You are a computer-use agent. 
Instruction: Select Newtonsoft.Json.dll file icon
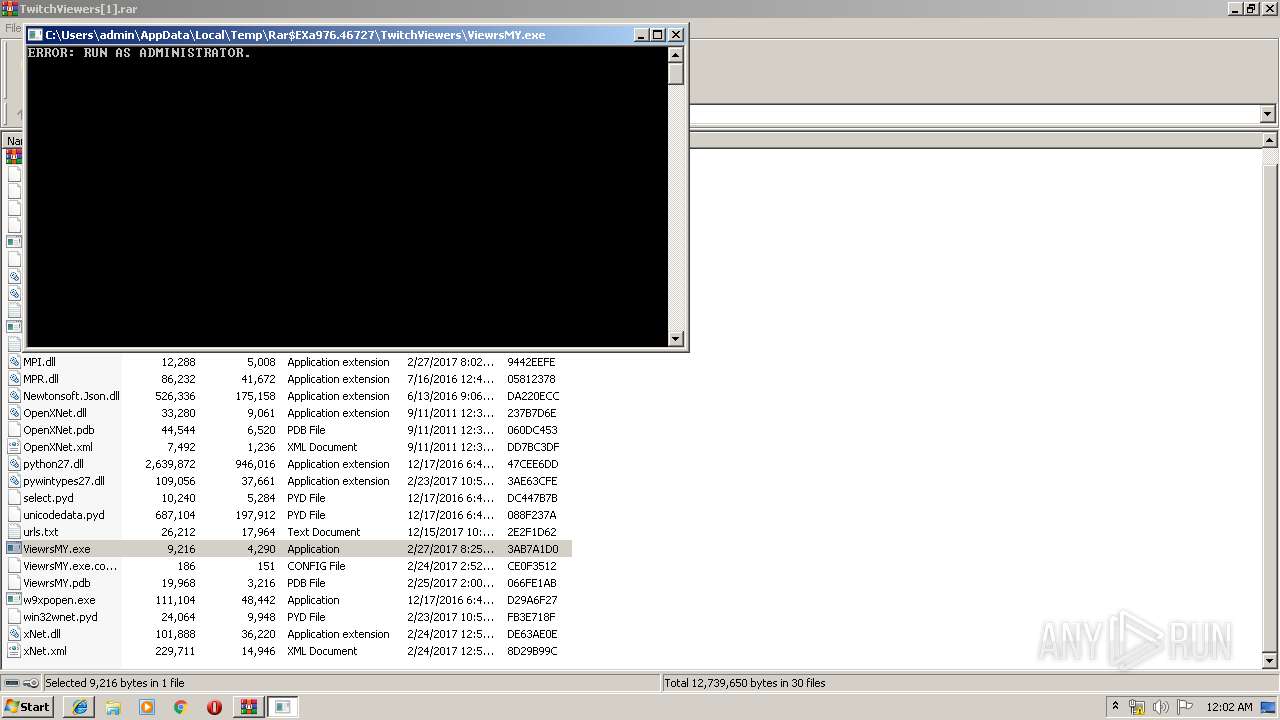14,396
